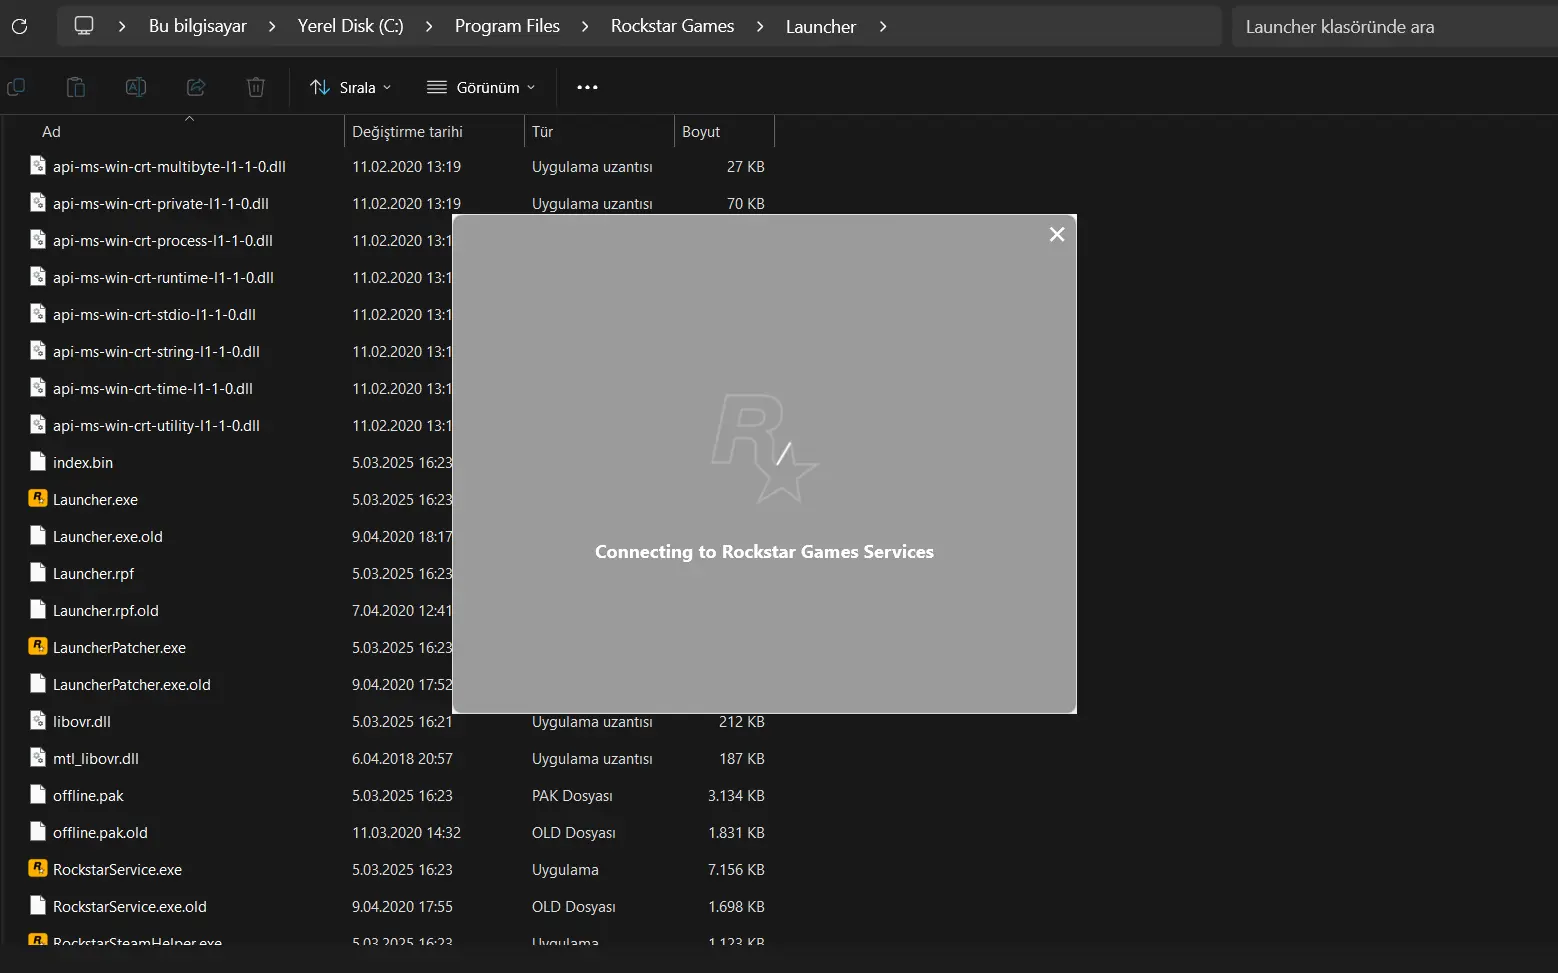This screenshot has width=1558, height=973.
Task: Go to Program Files breadcrumb
Action: pyautogui.click(x=507, y=26)
